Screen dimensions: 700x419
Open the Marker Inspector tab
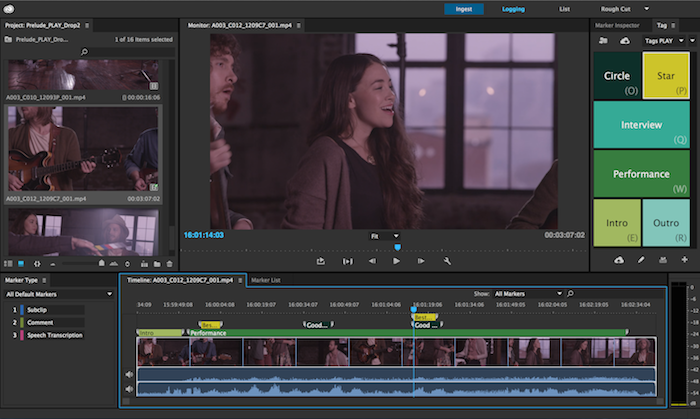point(617,25)
